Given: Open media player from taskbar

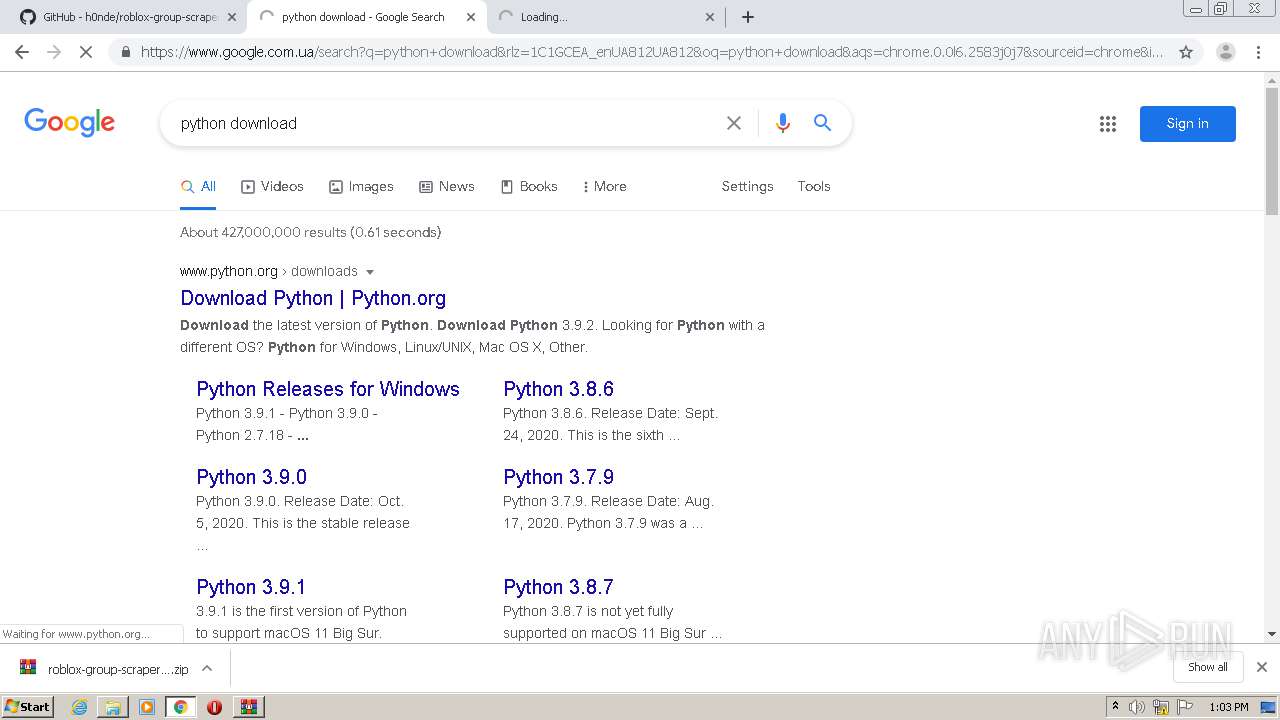Looking at the screenshot, I should pos(147,707).
